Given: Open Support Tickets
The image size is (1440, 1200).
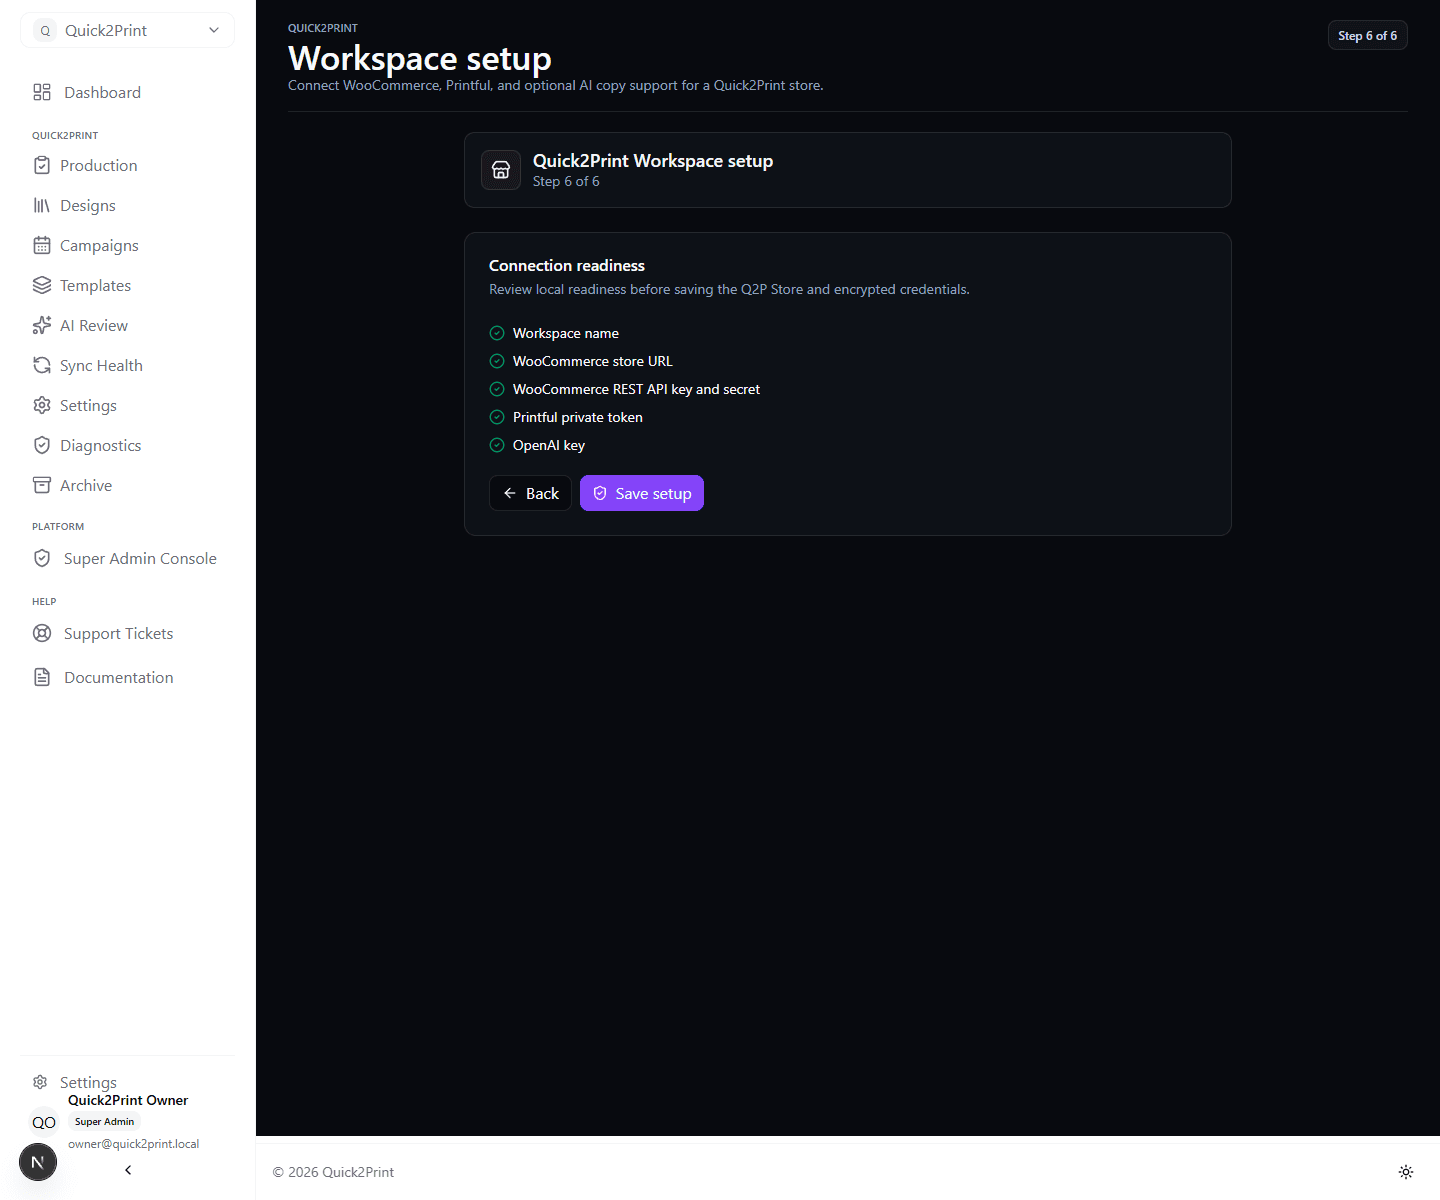Looking at the screenshot, I should pyautogui.click(x=127, y=633).
